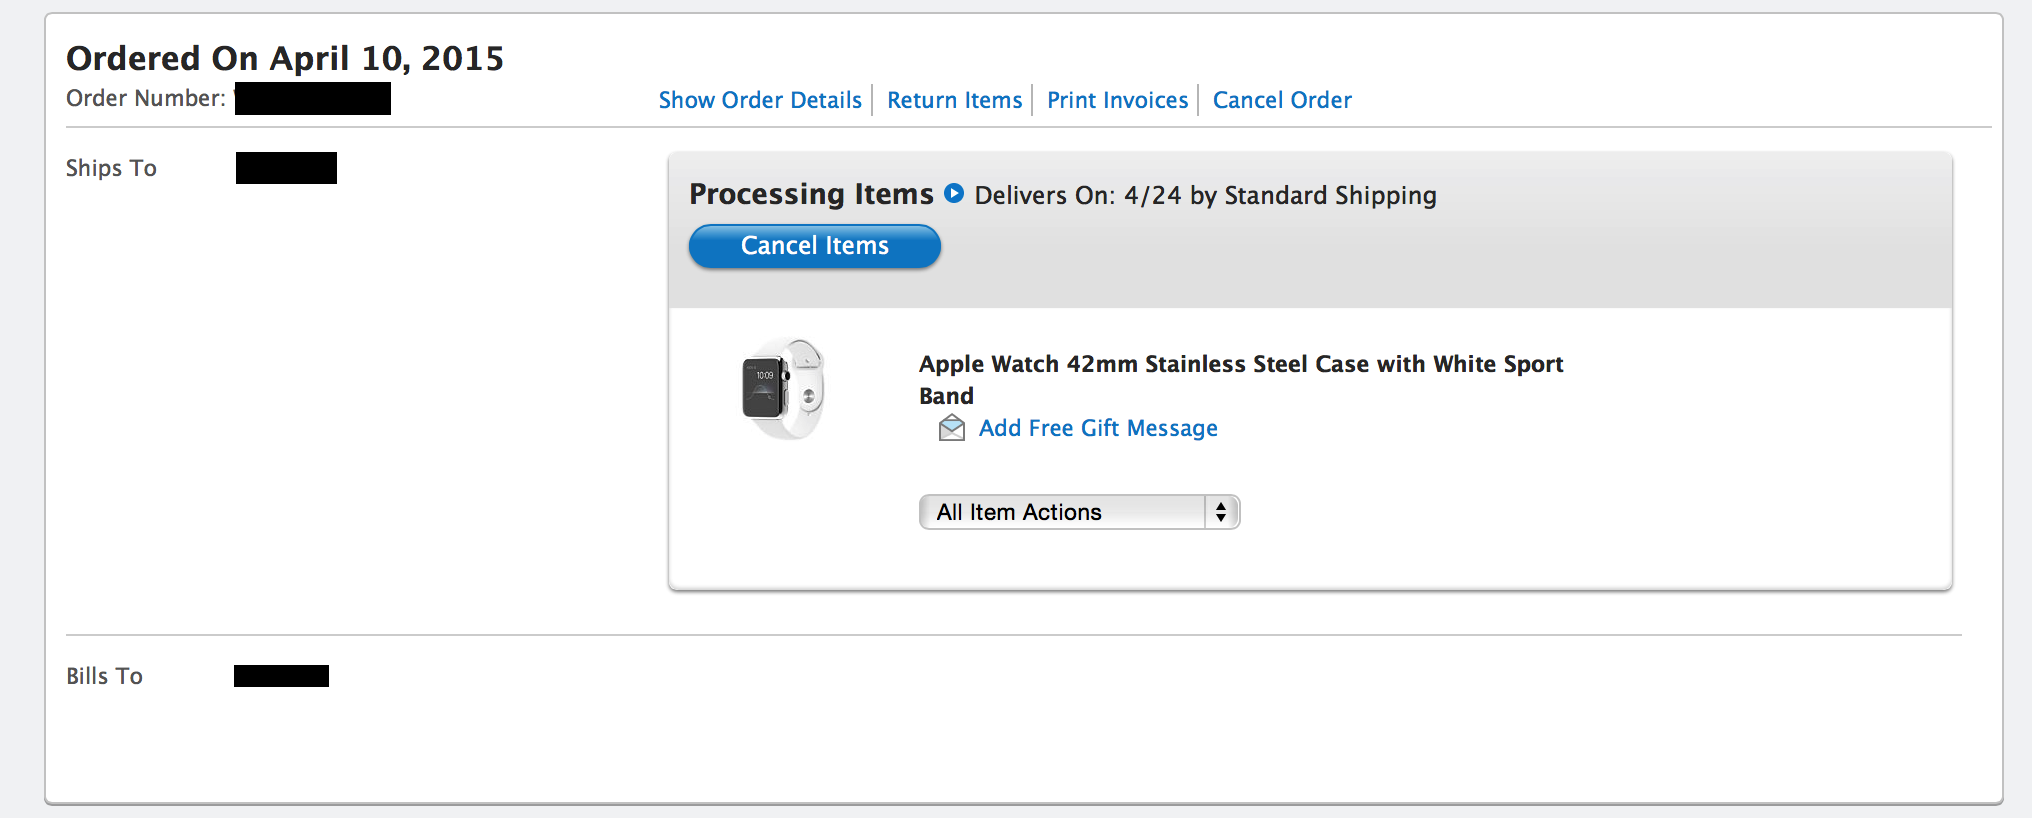Image resolution: width=2032 pixels, height=818 pixels.
Task: Click the Ordered On April 10, 2015 heading
Action: [285, 58]
